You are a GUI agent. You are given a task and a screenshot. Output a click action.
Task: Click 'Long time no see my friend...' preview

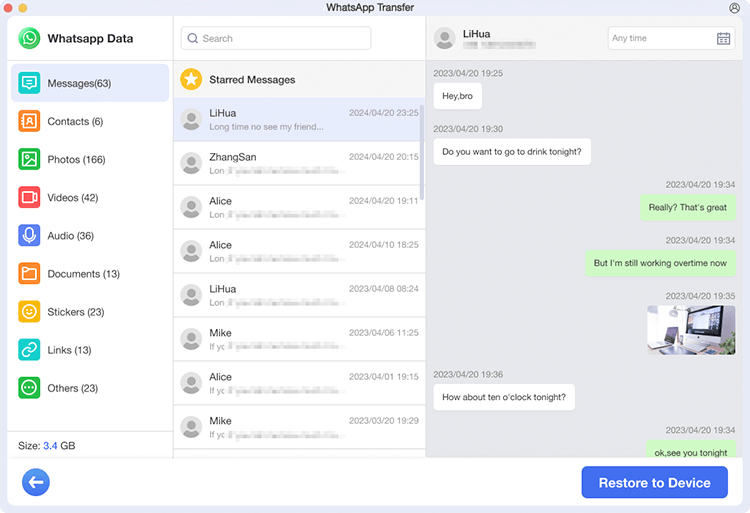[x=266, y=127]
